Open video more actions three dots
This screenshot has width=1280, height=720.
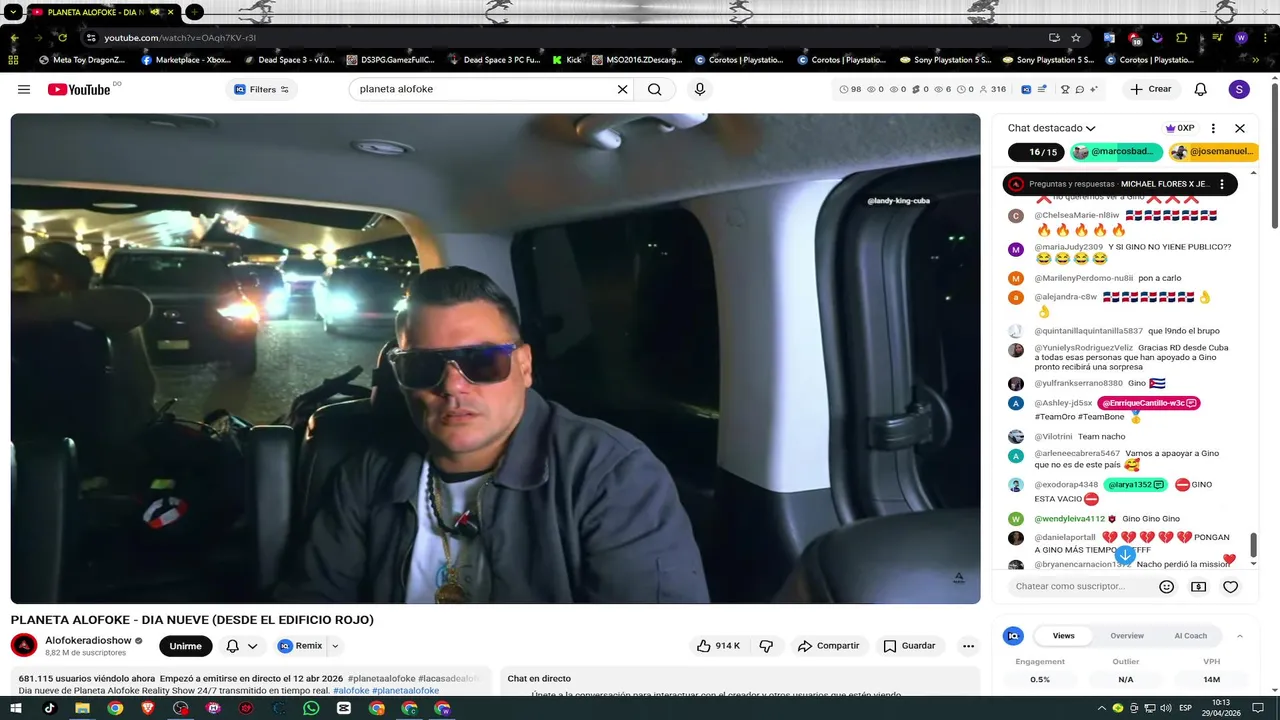point(968,646)
